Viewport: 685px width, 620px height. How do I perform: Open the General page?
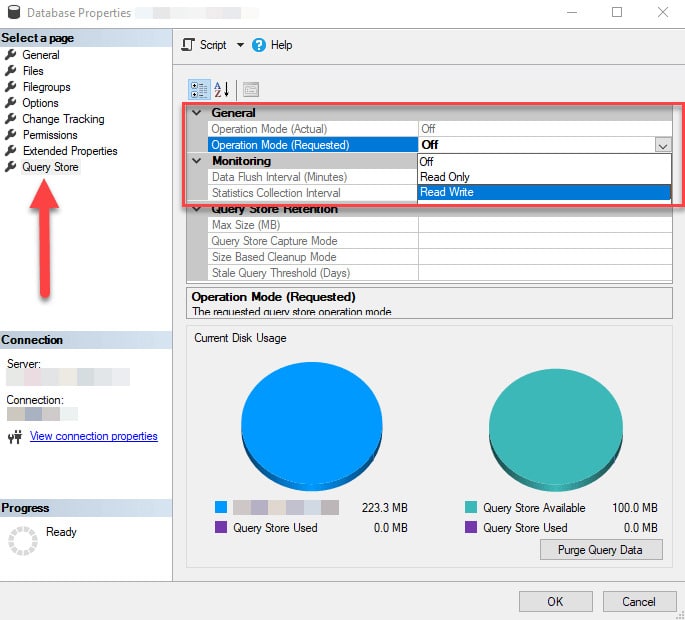point(41,55)
